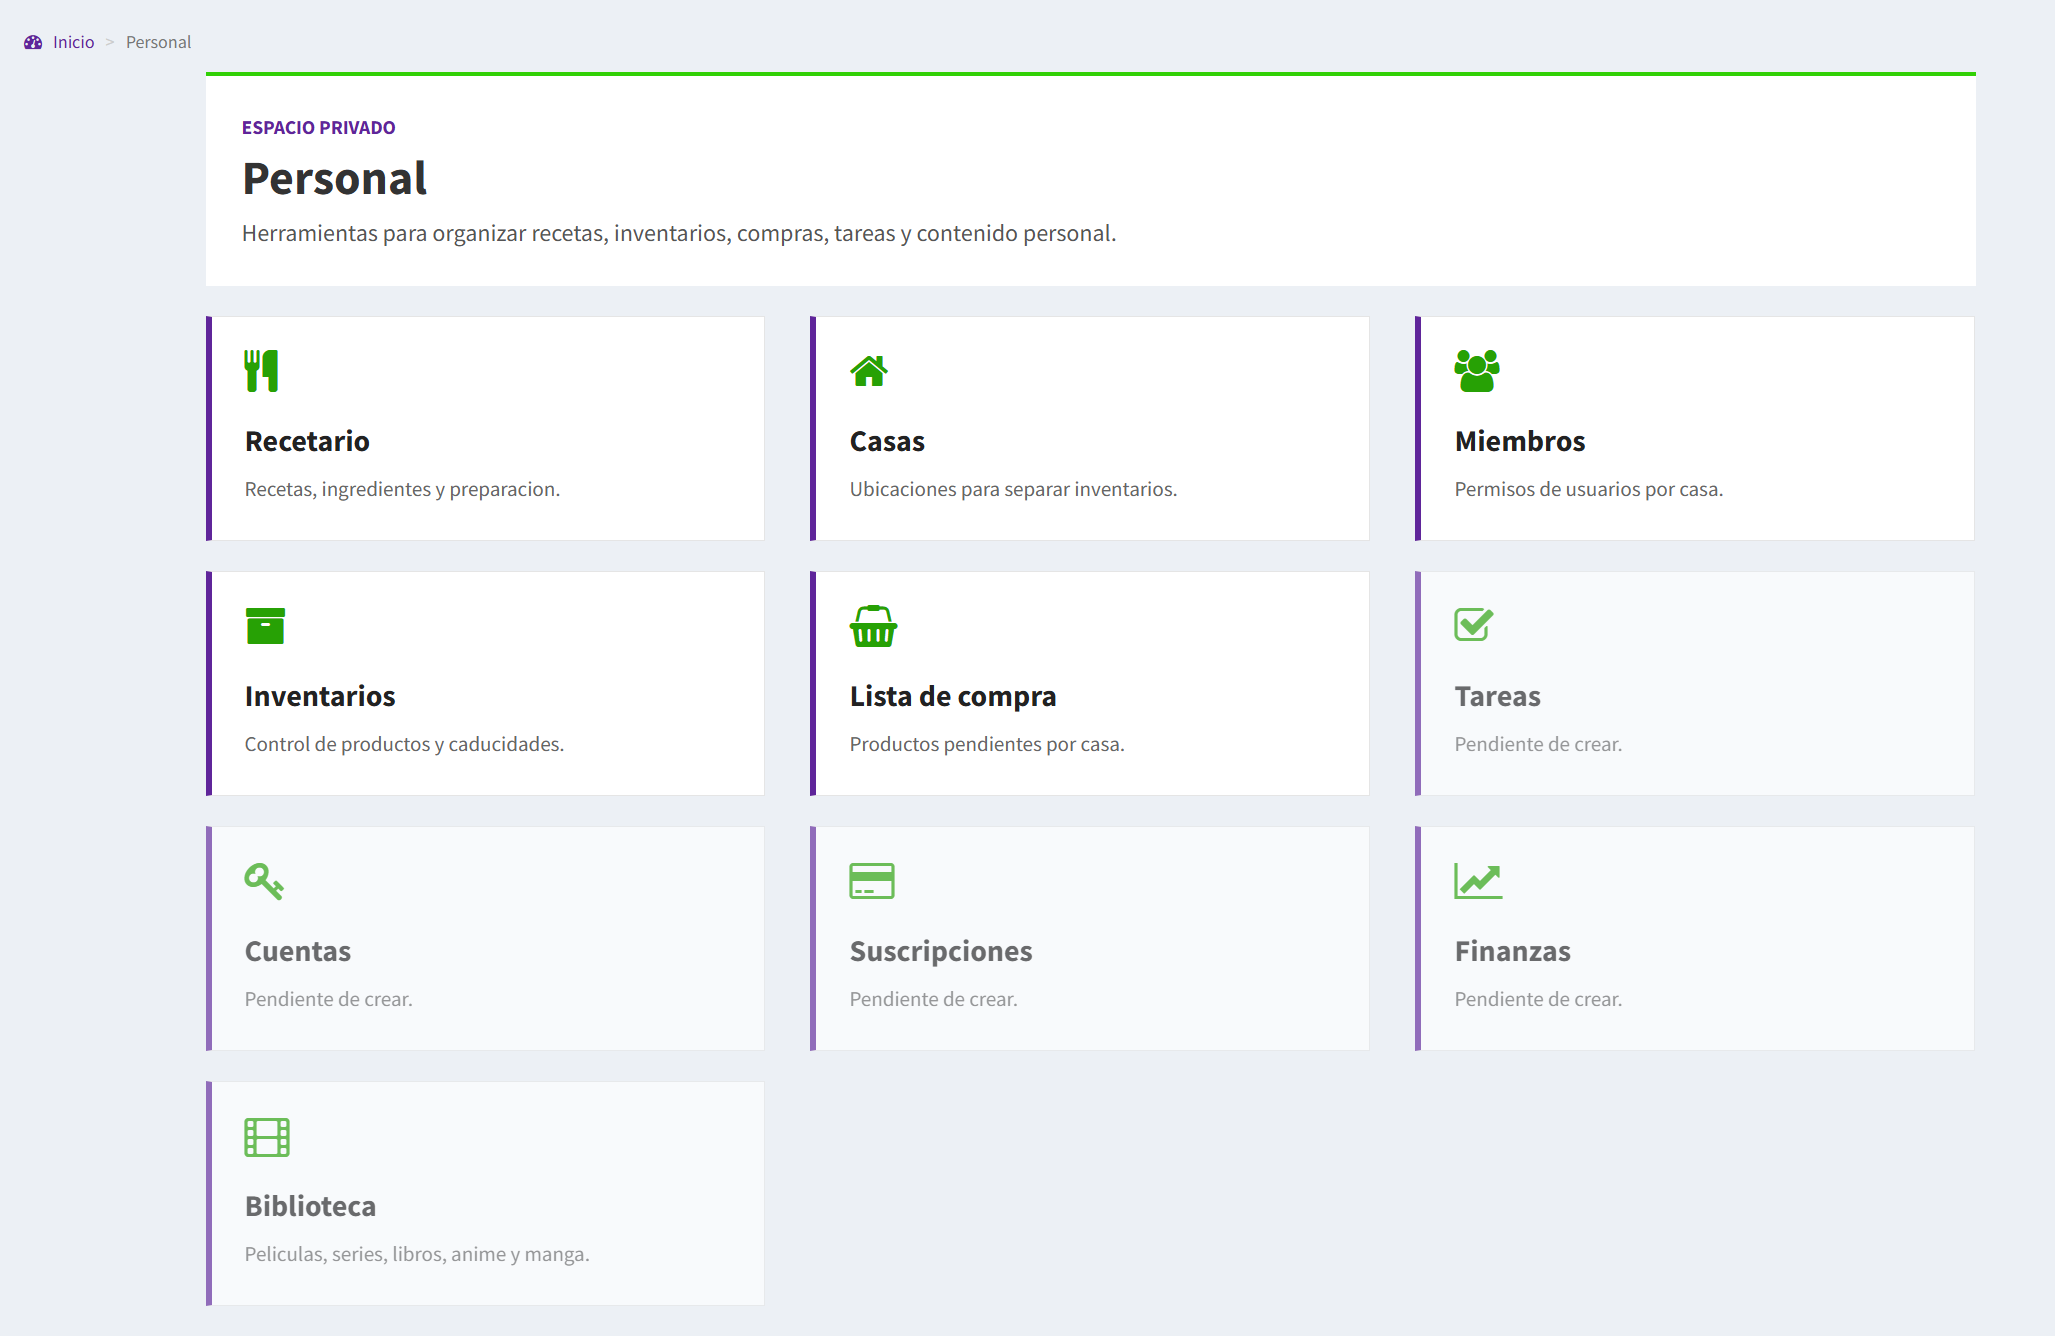
Task: Click the 'Herramientas para organizar recetas' subtitle
Action: [x=679, y=233]
